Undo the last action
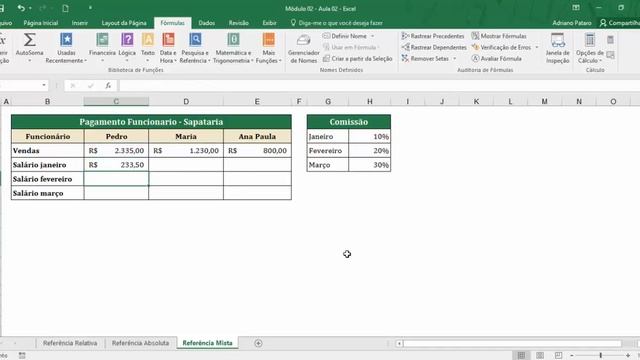 pyautogui.click(x=21, y=8)
